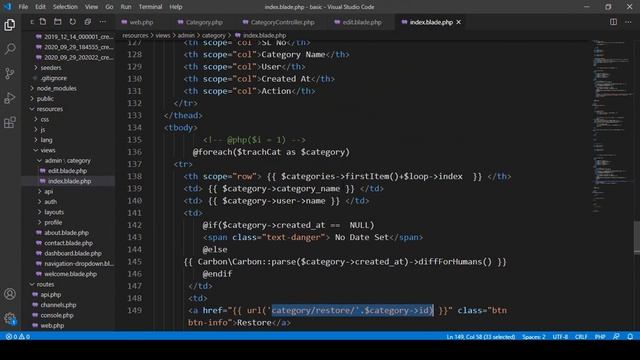
Task: Collapse the resources folder
Action: tap(50, 109)
